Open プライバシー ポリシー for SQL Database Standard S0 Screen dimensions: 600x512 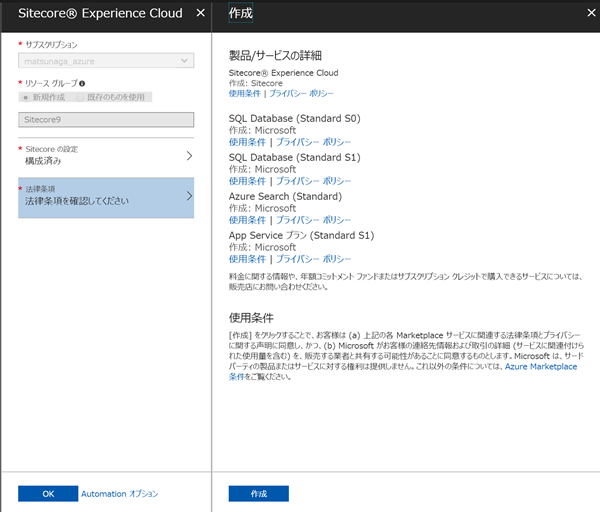click(x=313, y=142)
